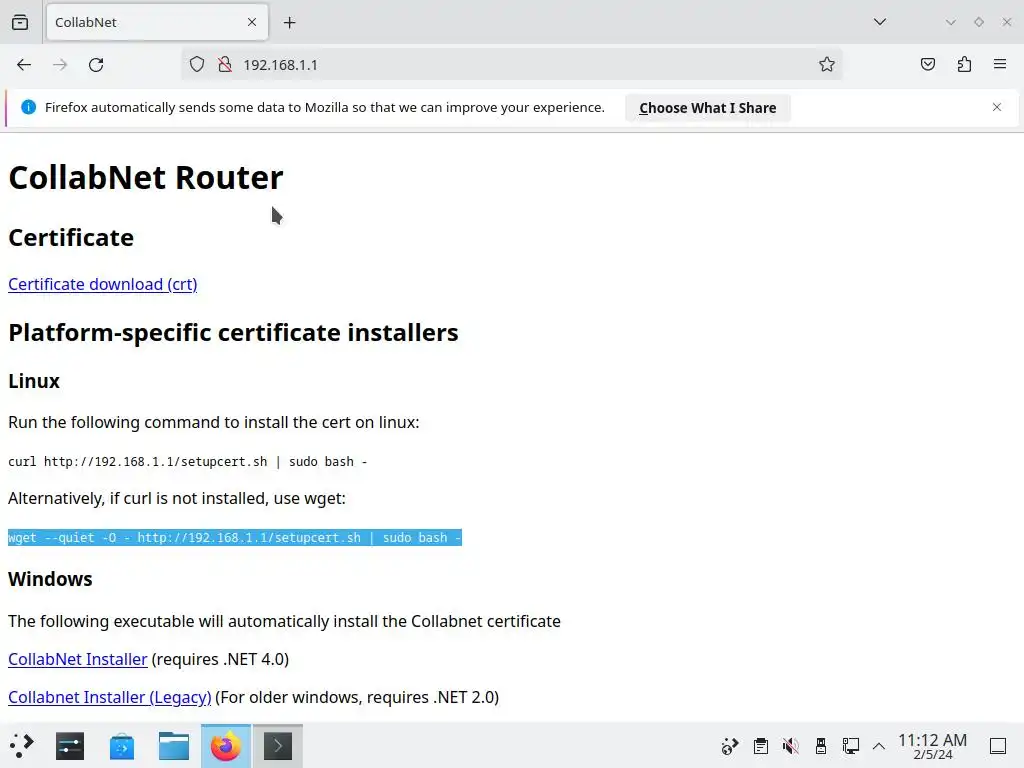Click the forward navigation arrow
1024x768 pixels.
point(60,65)
